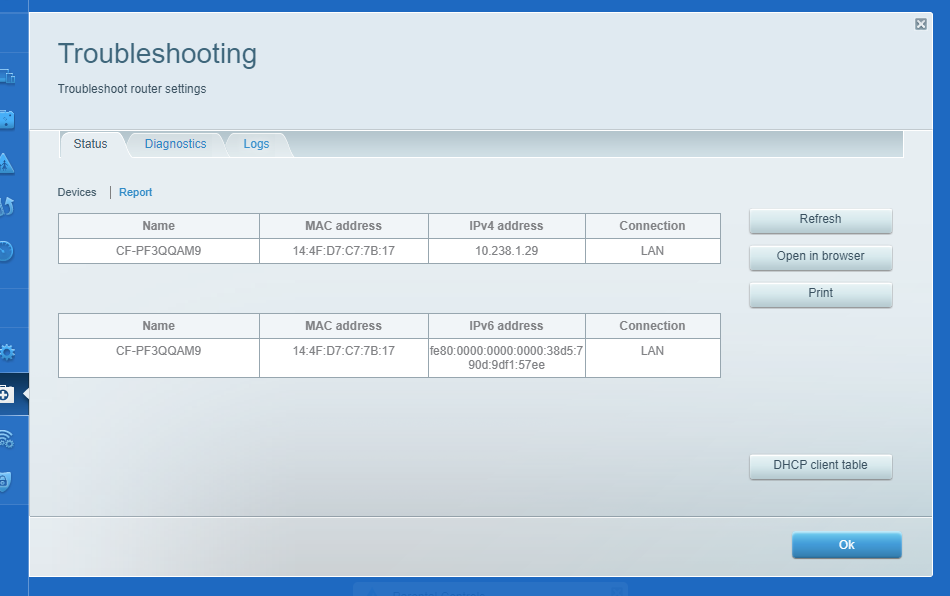Select the CF-PF3QQAM9 device row
Viewport: 950px width, 596px height.
(x=158, y=250)
